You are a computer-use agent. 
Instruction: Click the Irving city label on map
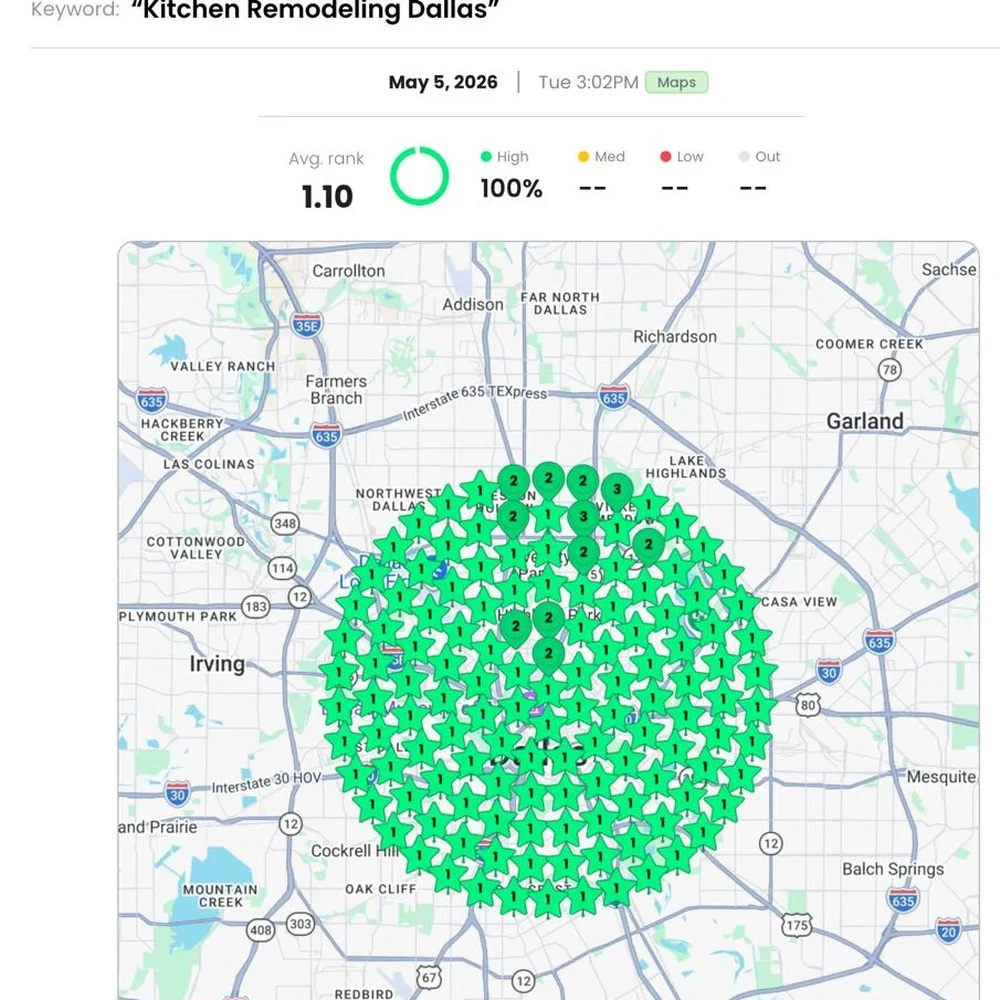tap(217, 664)
